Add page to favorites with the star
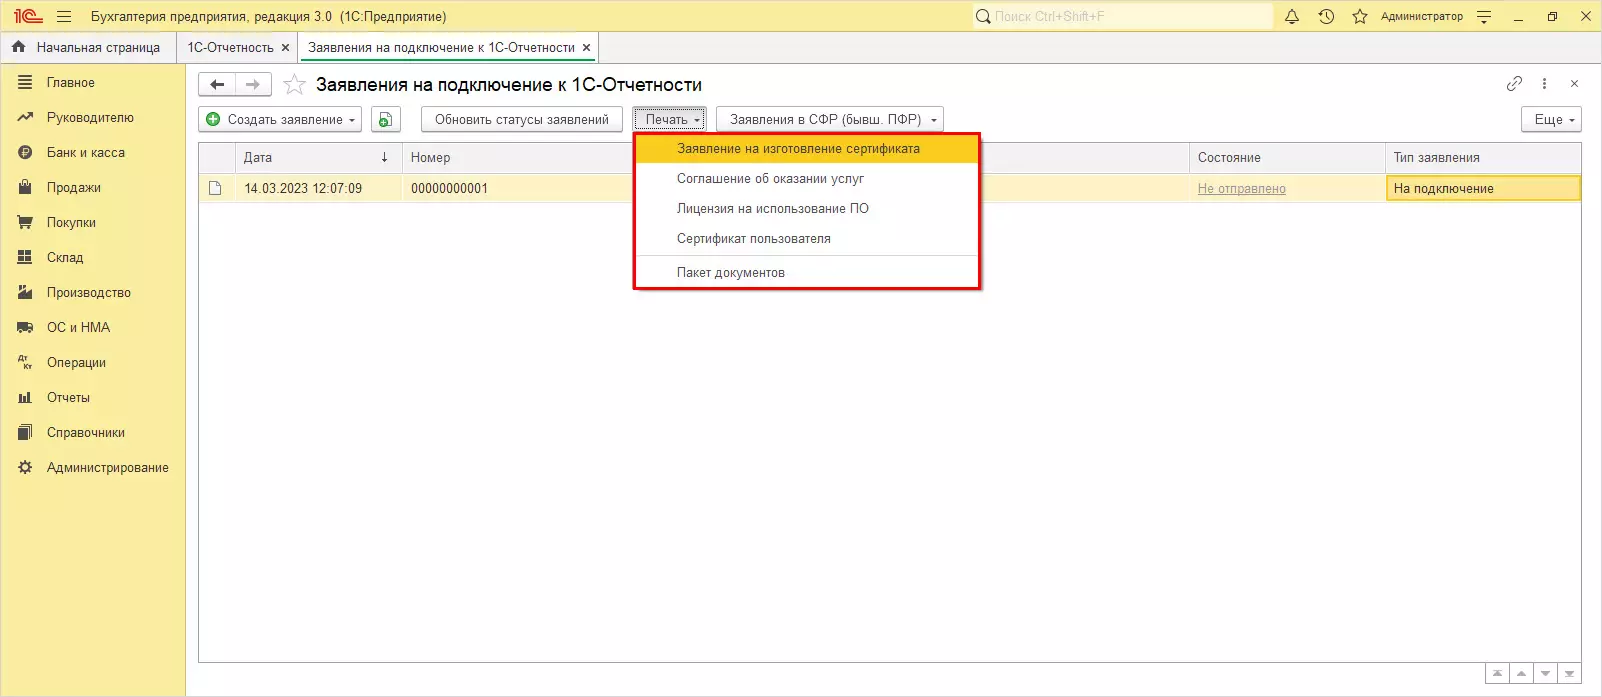 coord(294,85)
